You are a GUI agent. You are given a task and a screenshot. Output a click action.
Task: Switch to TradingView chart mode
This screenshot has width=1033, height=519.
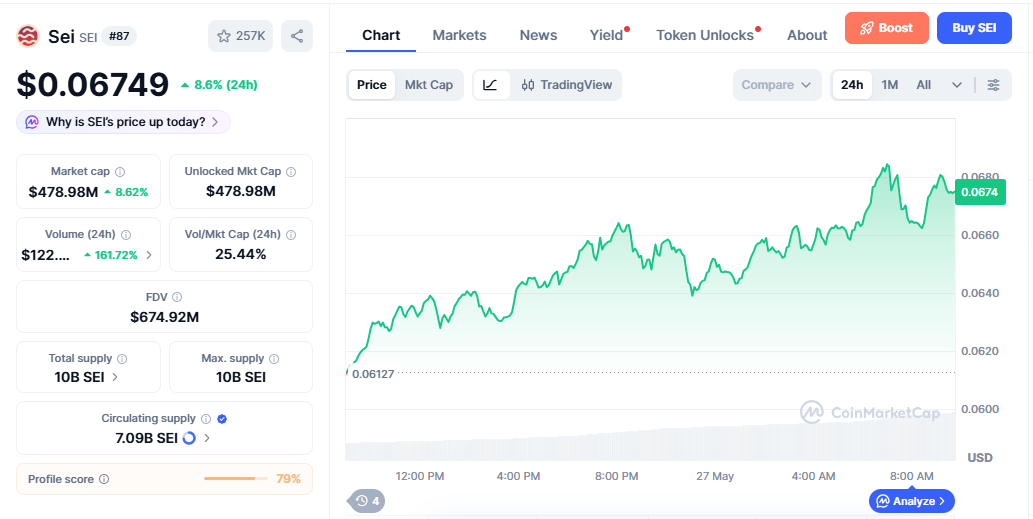coord(567,85)
